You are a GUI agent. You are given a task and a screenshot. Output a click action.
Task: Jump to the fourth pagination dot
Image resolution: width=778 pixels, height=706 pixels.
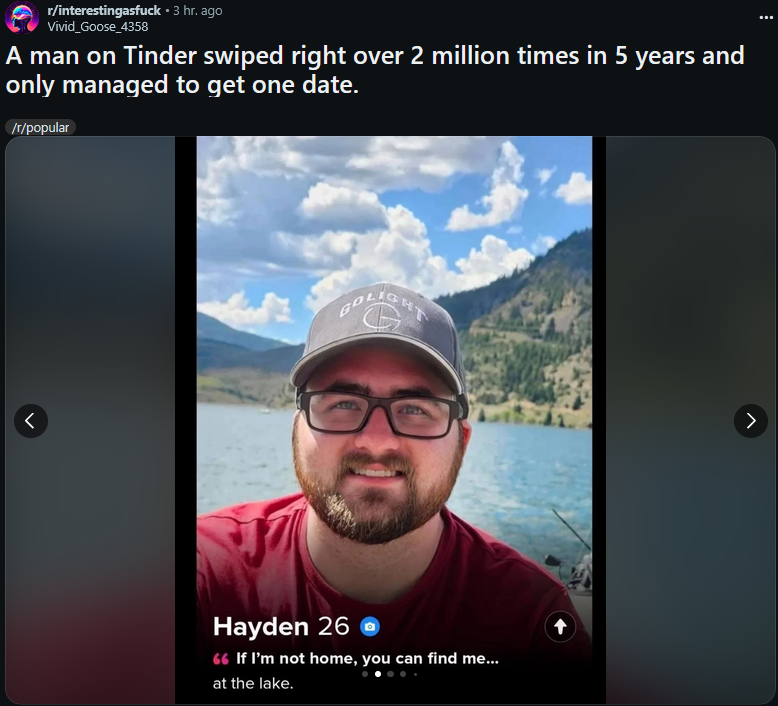[x=403, y=674]
